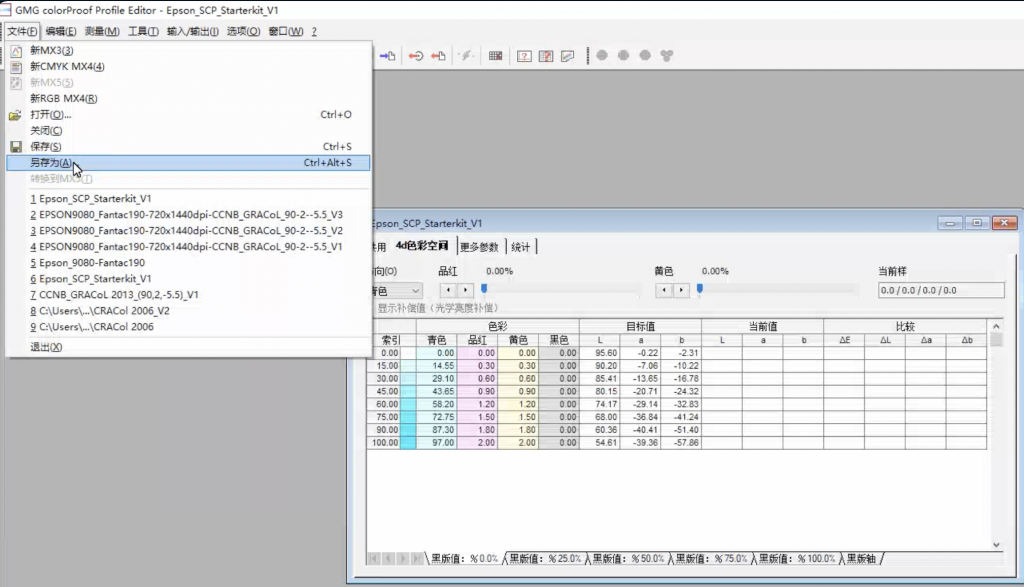
Task: Select the 黑版轴 sheet tab
Action: coord(861,559)
